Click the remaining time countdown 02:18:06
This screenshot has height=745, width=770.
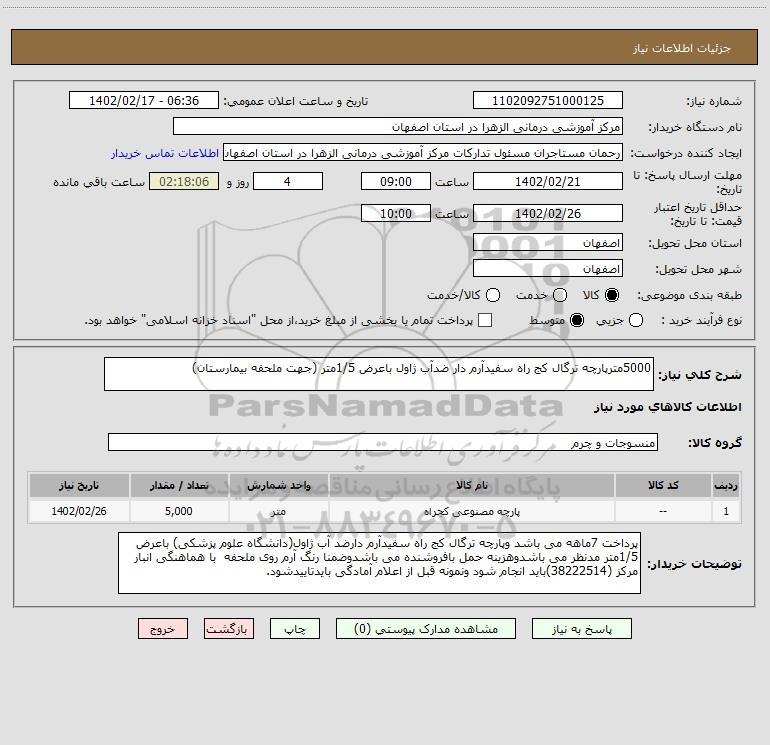click(x=184, y=182)
